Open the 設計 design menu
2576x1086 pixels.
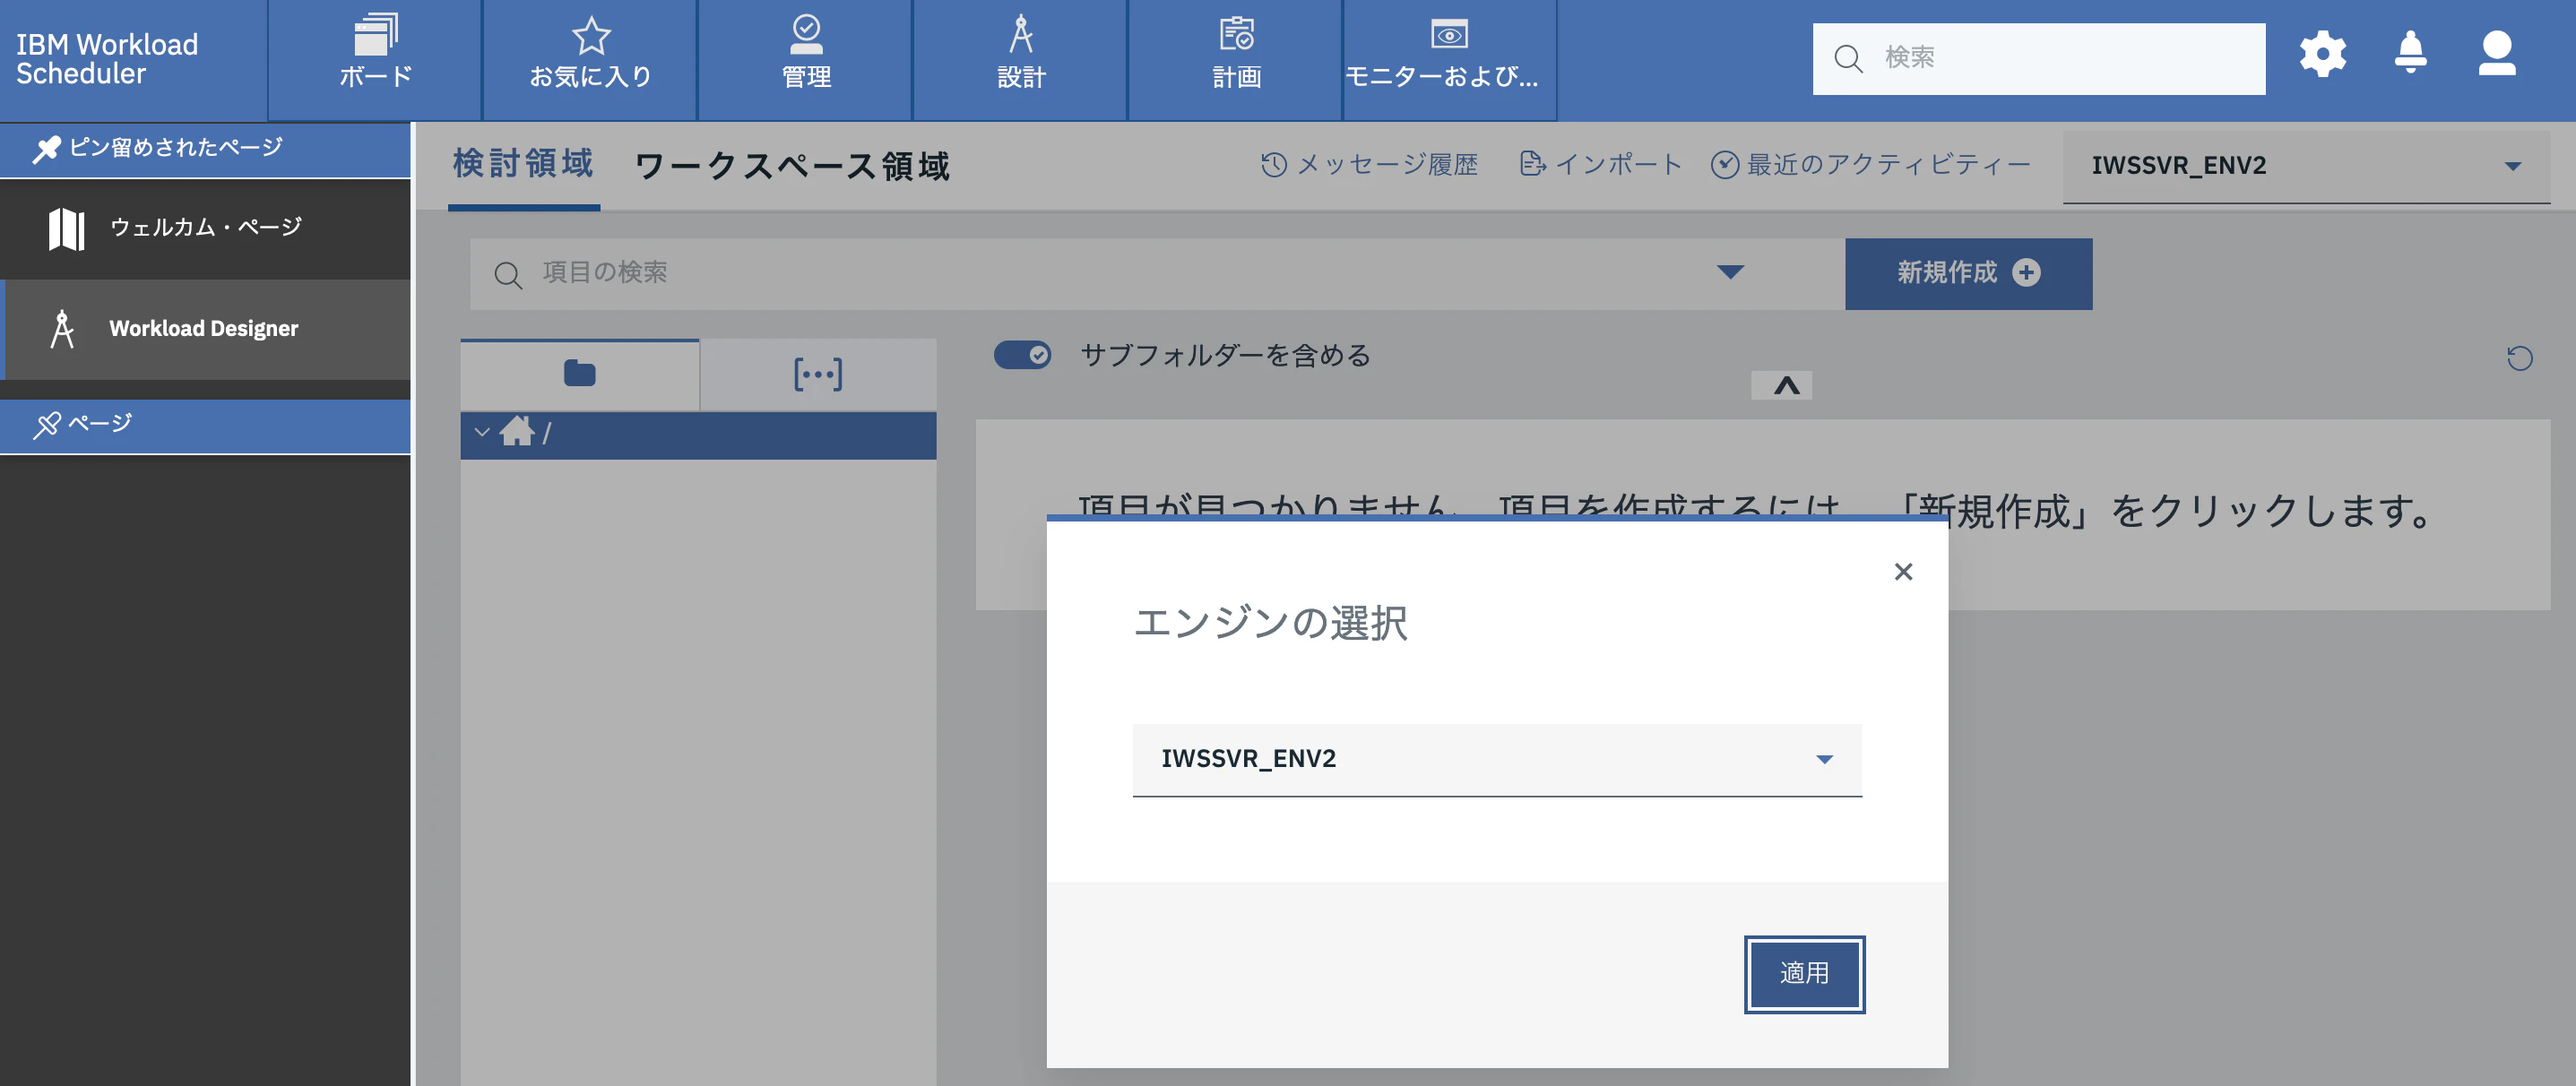click(1021, 60)
